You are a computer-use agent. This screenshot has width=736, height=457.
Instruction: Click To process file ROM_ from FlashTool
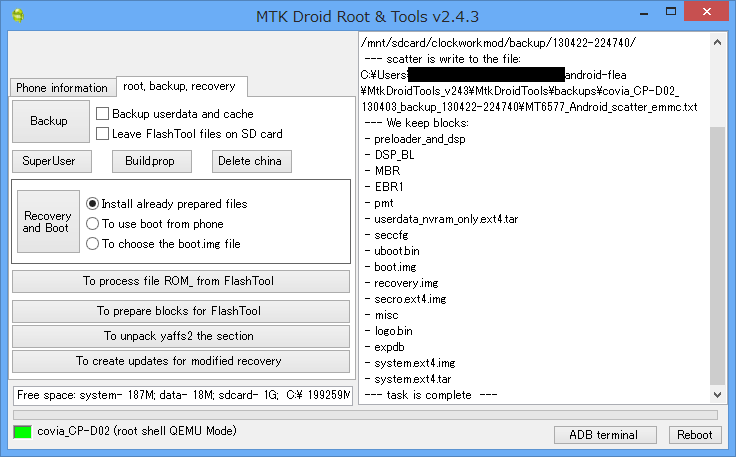click(x=181, y=281)
